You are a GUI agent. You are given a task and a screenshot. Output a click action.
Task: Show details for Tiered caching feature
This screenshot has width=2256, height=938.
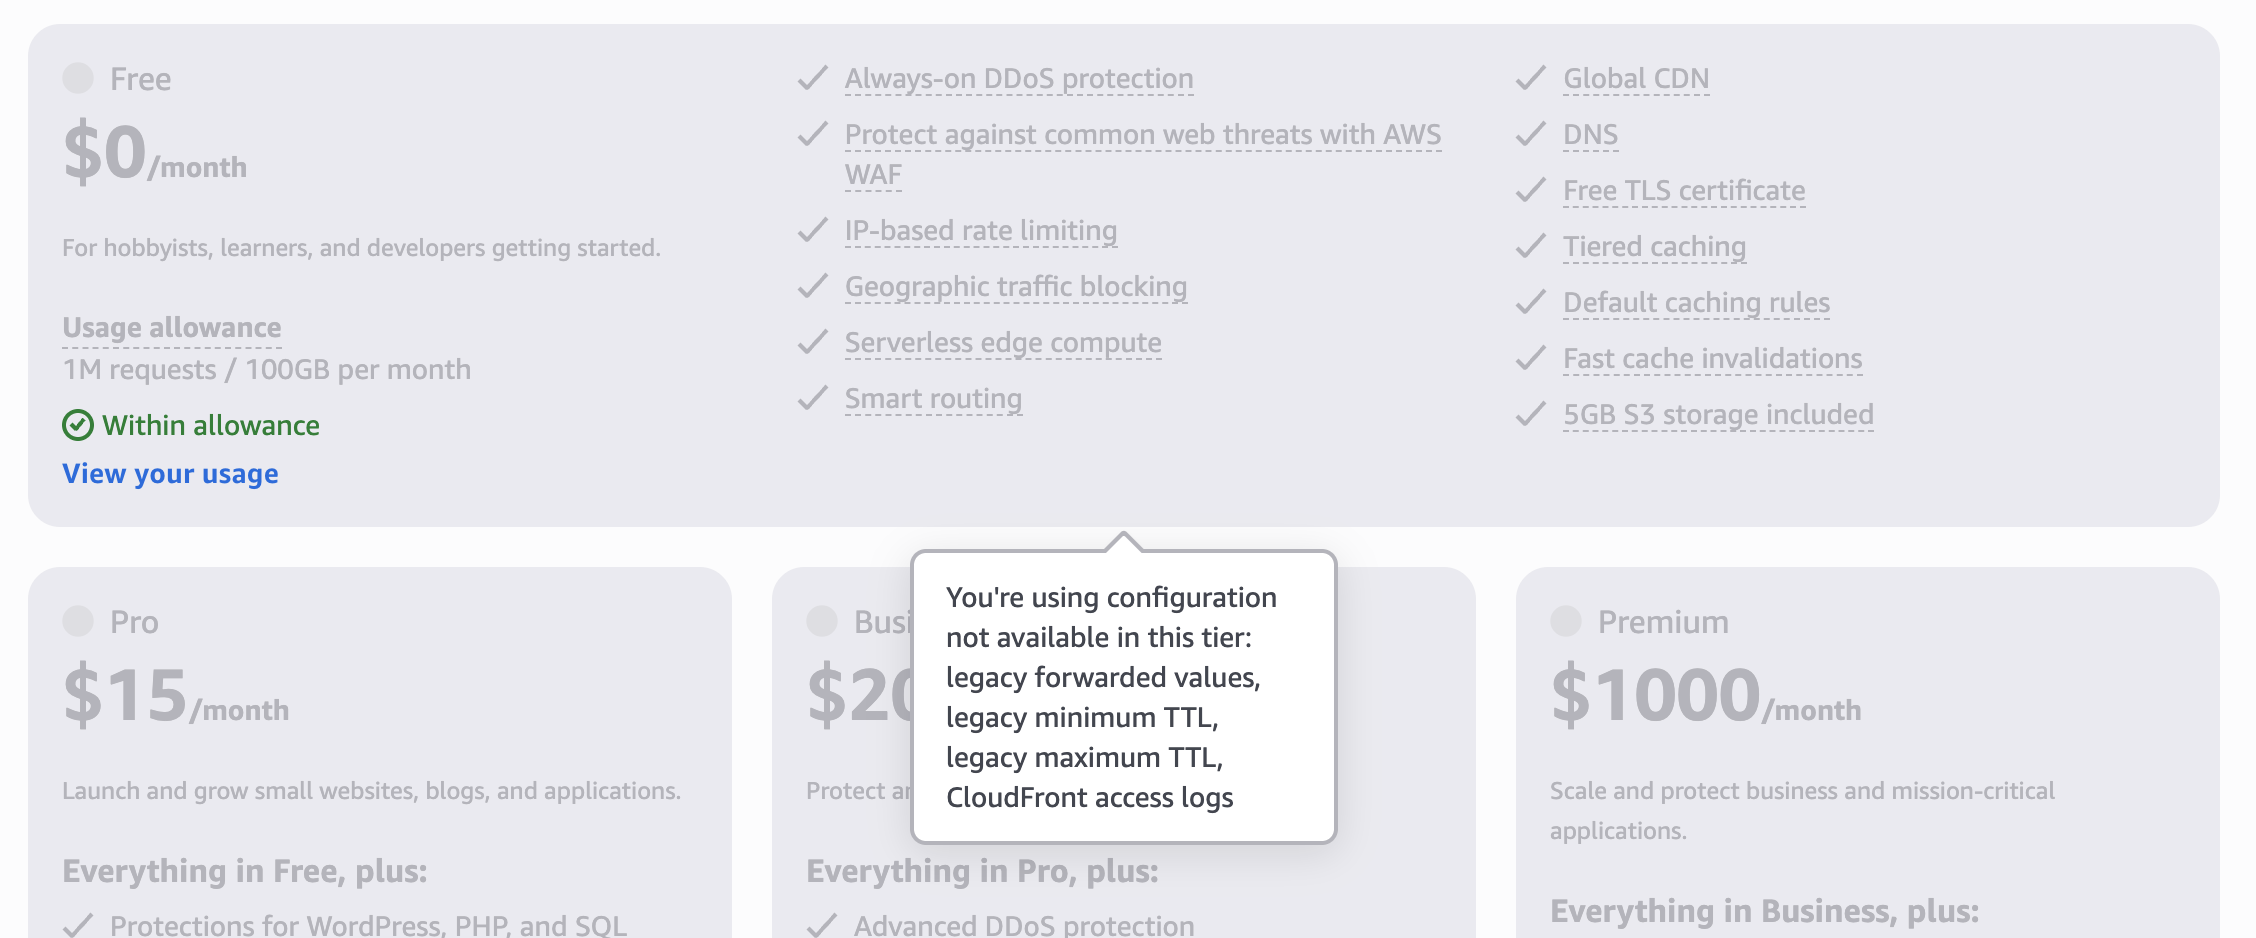tap(1654, 247)
